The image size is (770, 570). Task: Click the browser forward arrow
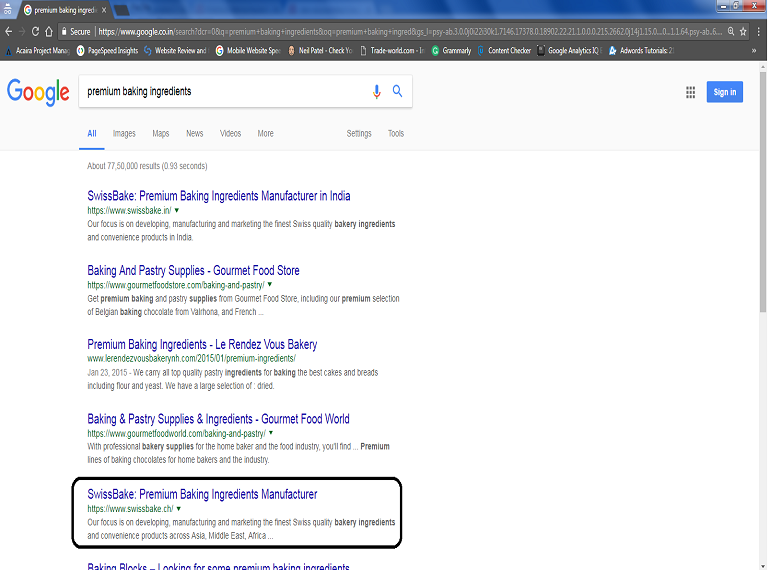(x=22, y=32)
